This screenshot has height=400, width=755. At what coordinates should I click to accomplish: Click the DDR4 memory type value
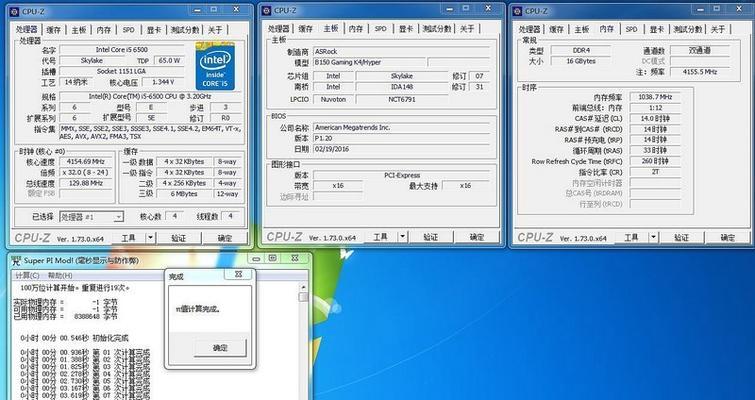click(x=580, y=51)
